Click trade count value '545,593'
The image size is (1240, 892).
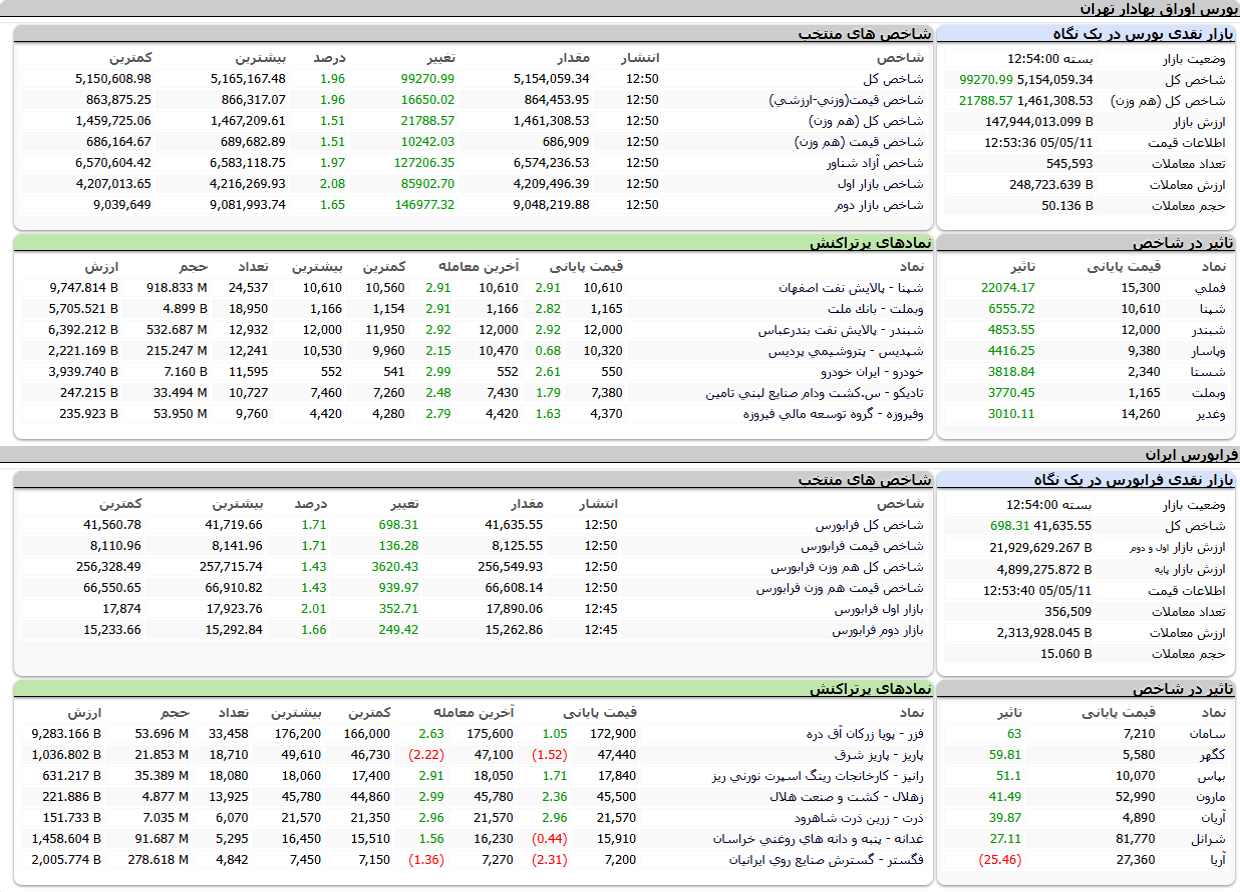[x=1069, y=164]
